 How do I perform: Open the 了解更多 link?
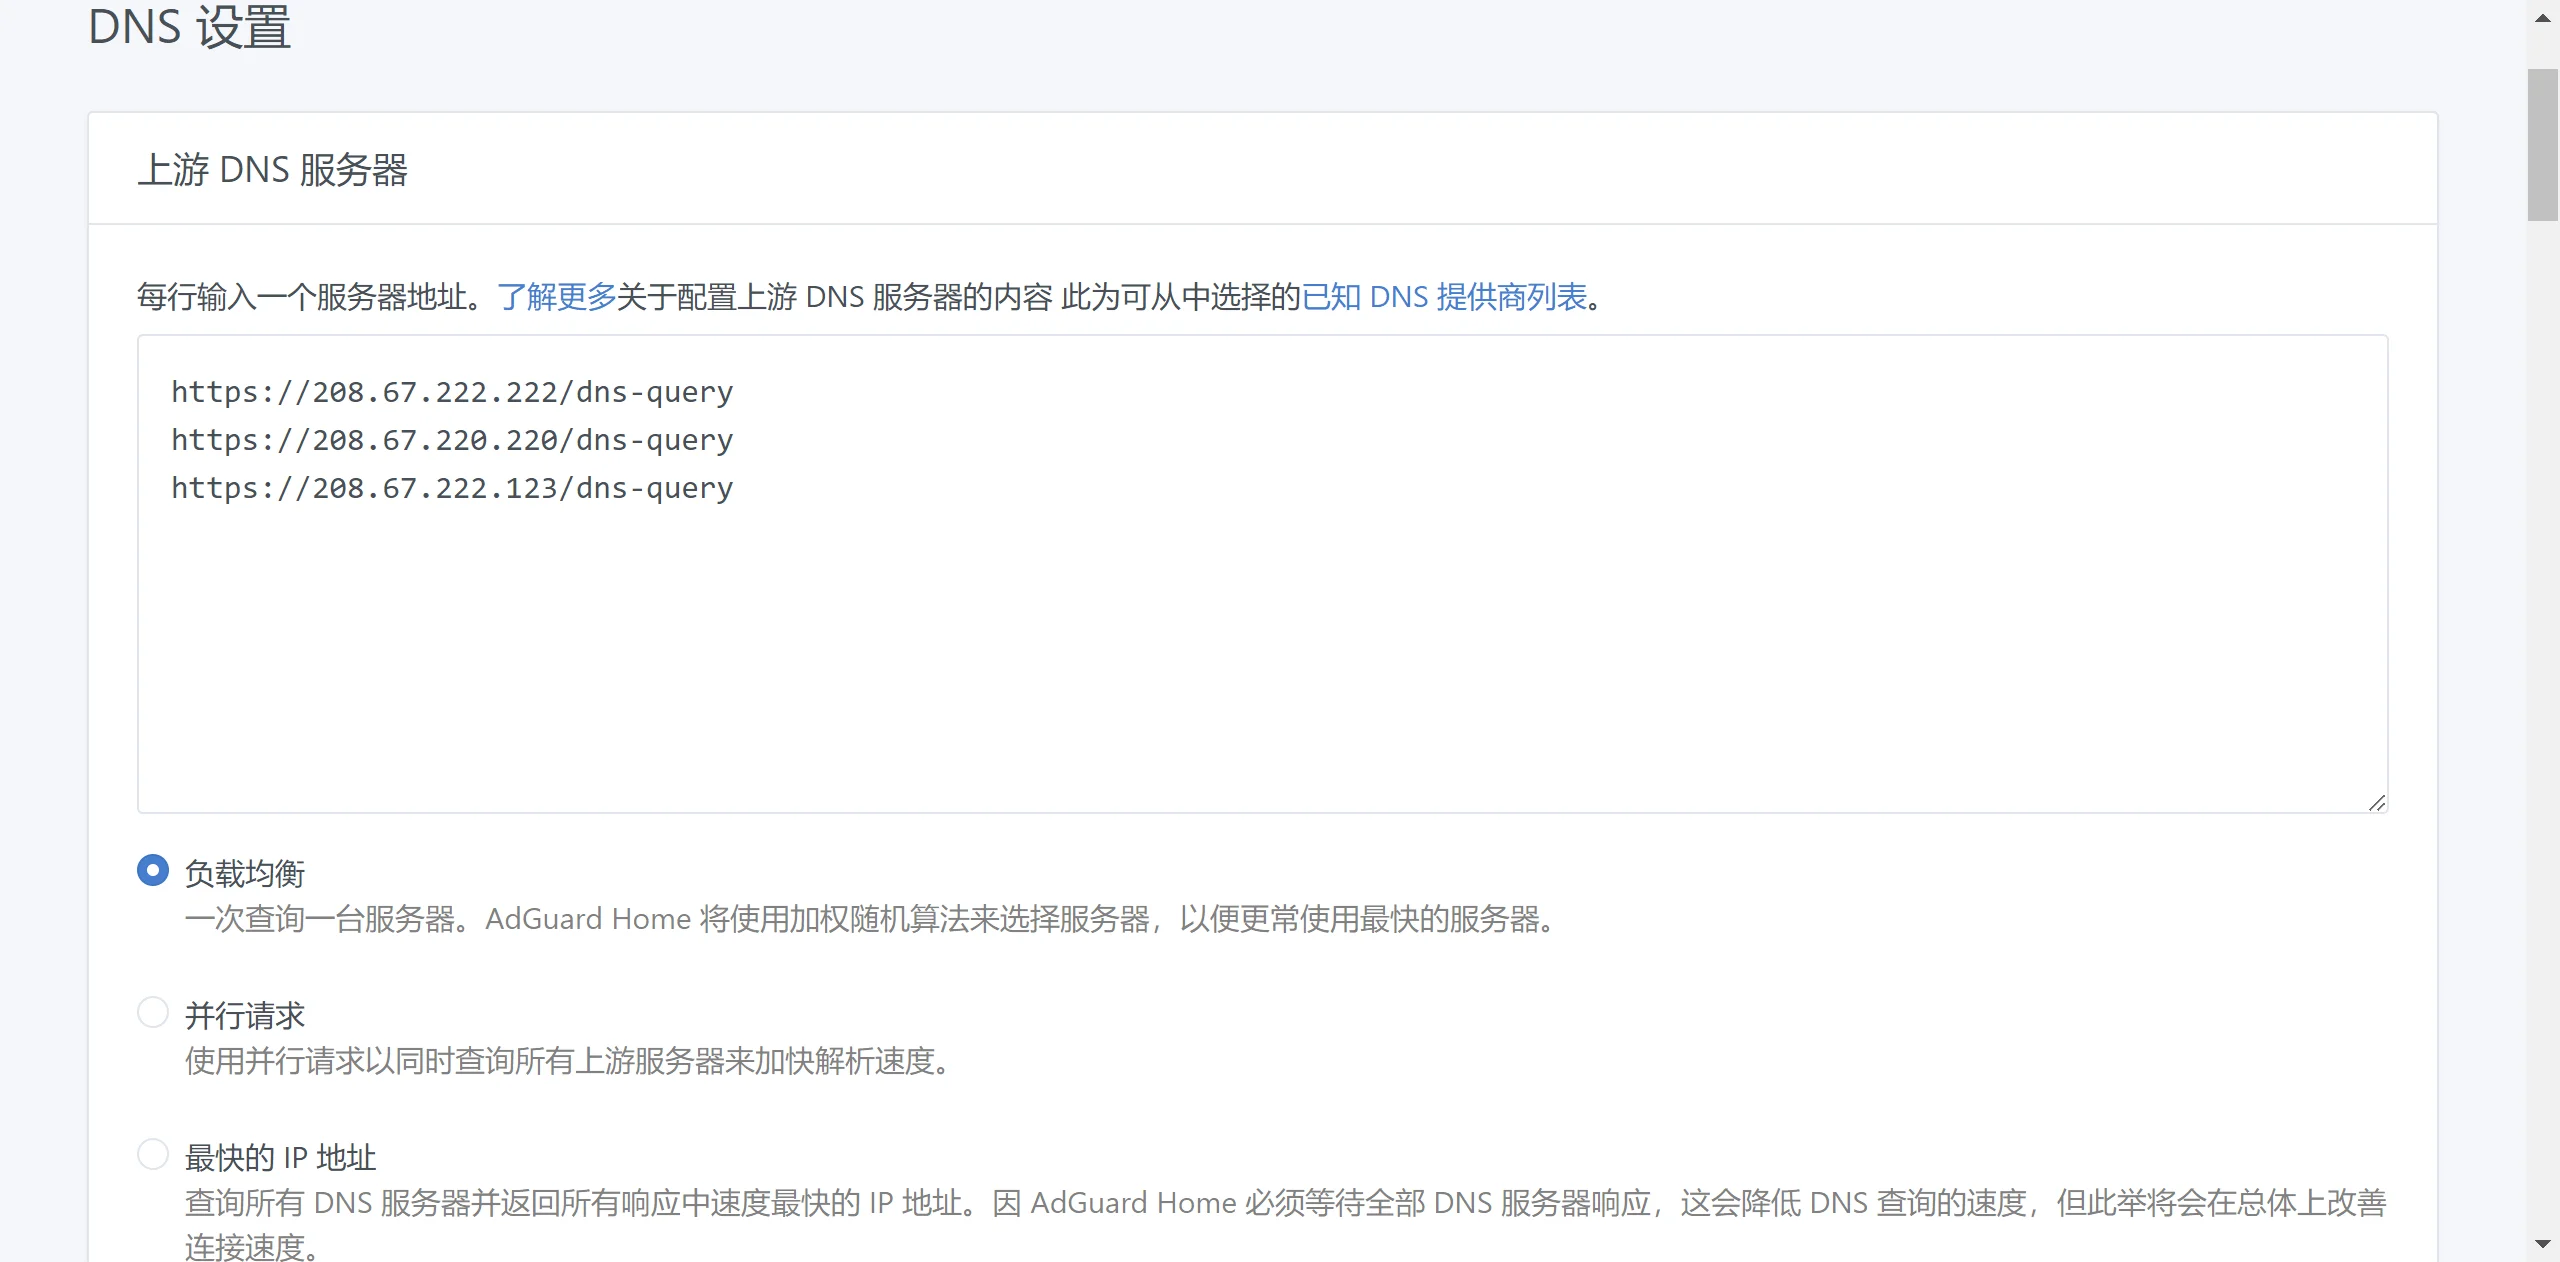click(556, 297)
